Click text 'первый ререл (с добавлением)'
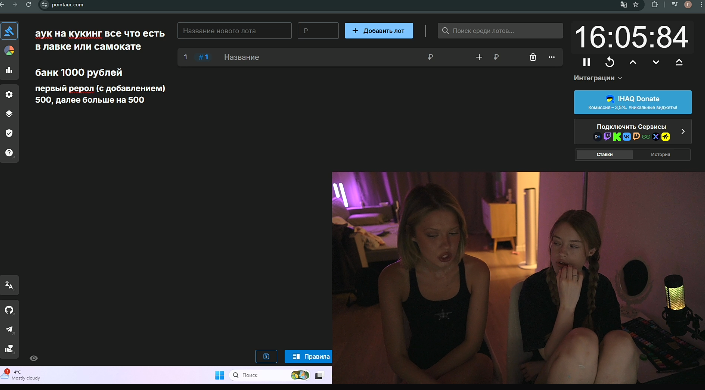This screenshot has height=390, width=705. point(100,88)
